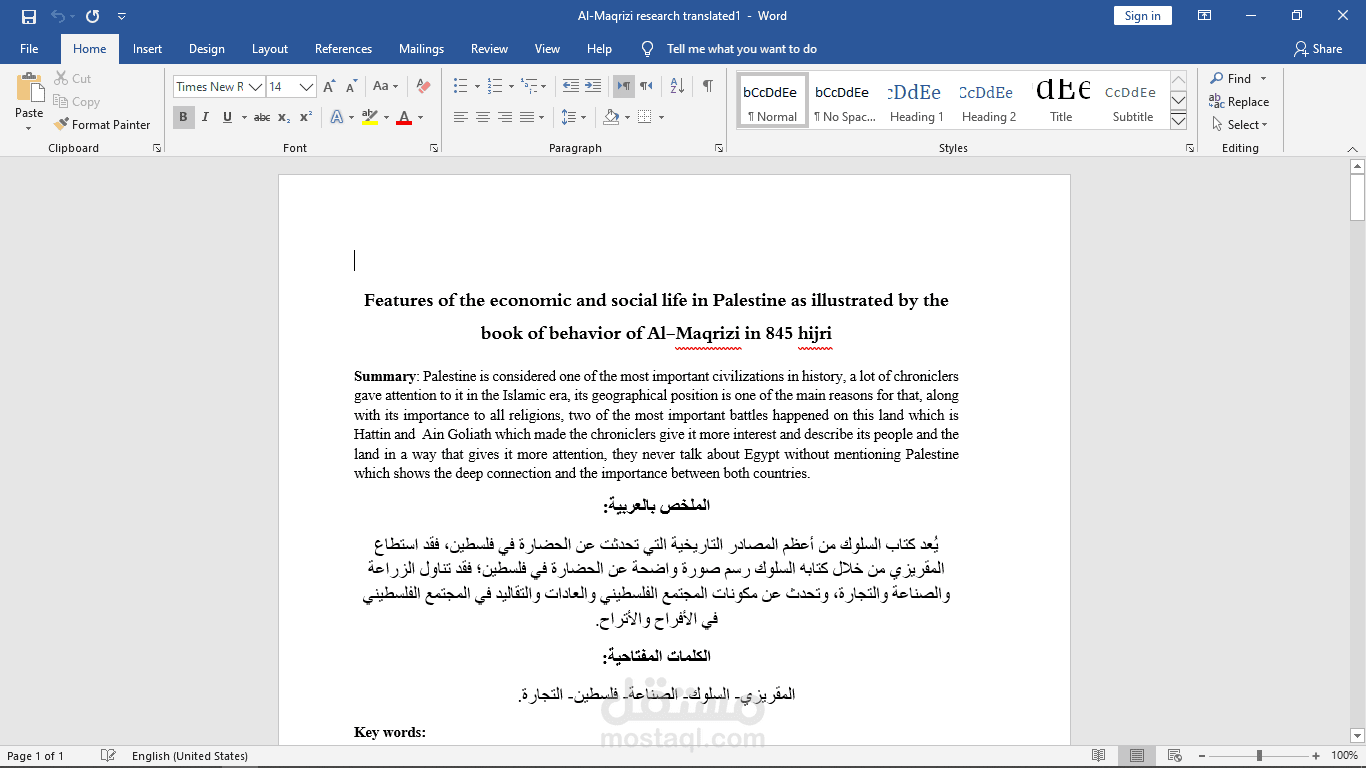The height and width of the screenshot is (768, 1366).
Task: Toggle Underline formatting
Action: [x=227, y=117]
